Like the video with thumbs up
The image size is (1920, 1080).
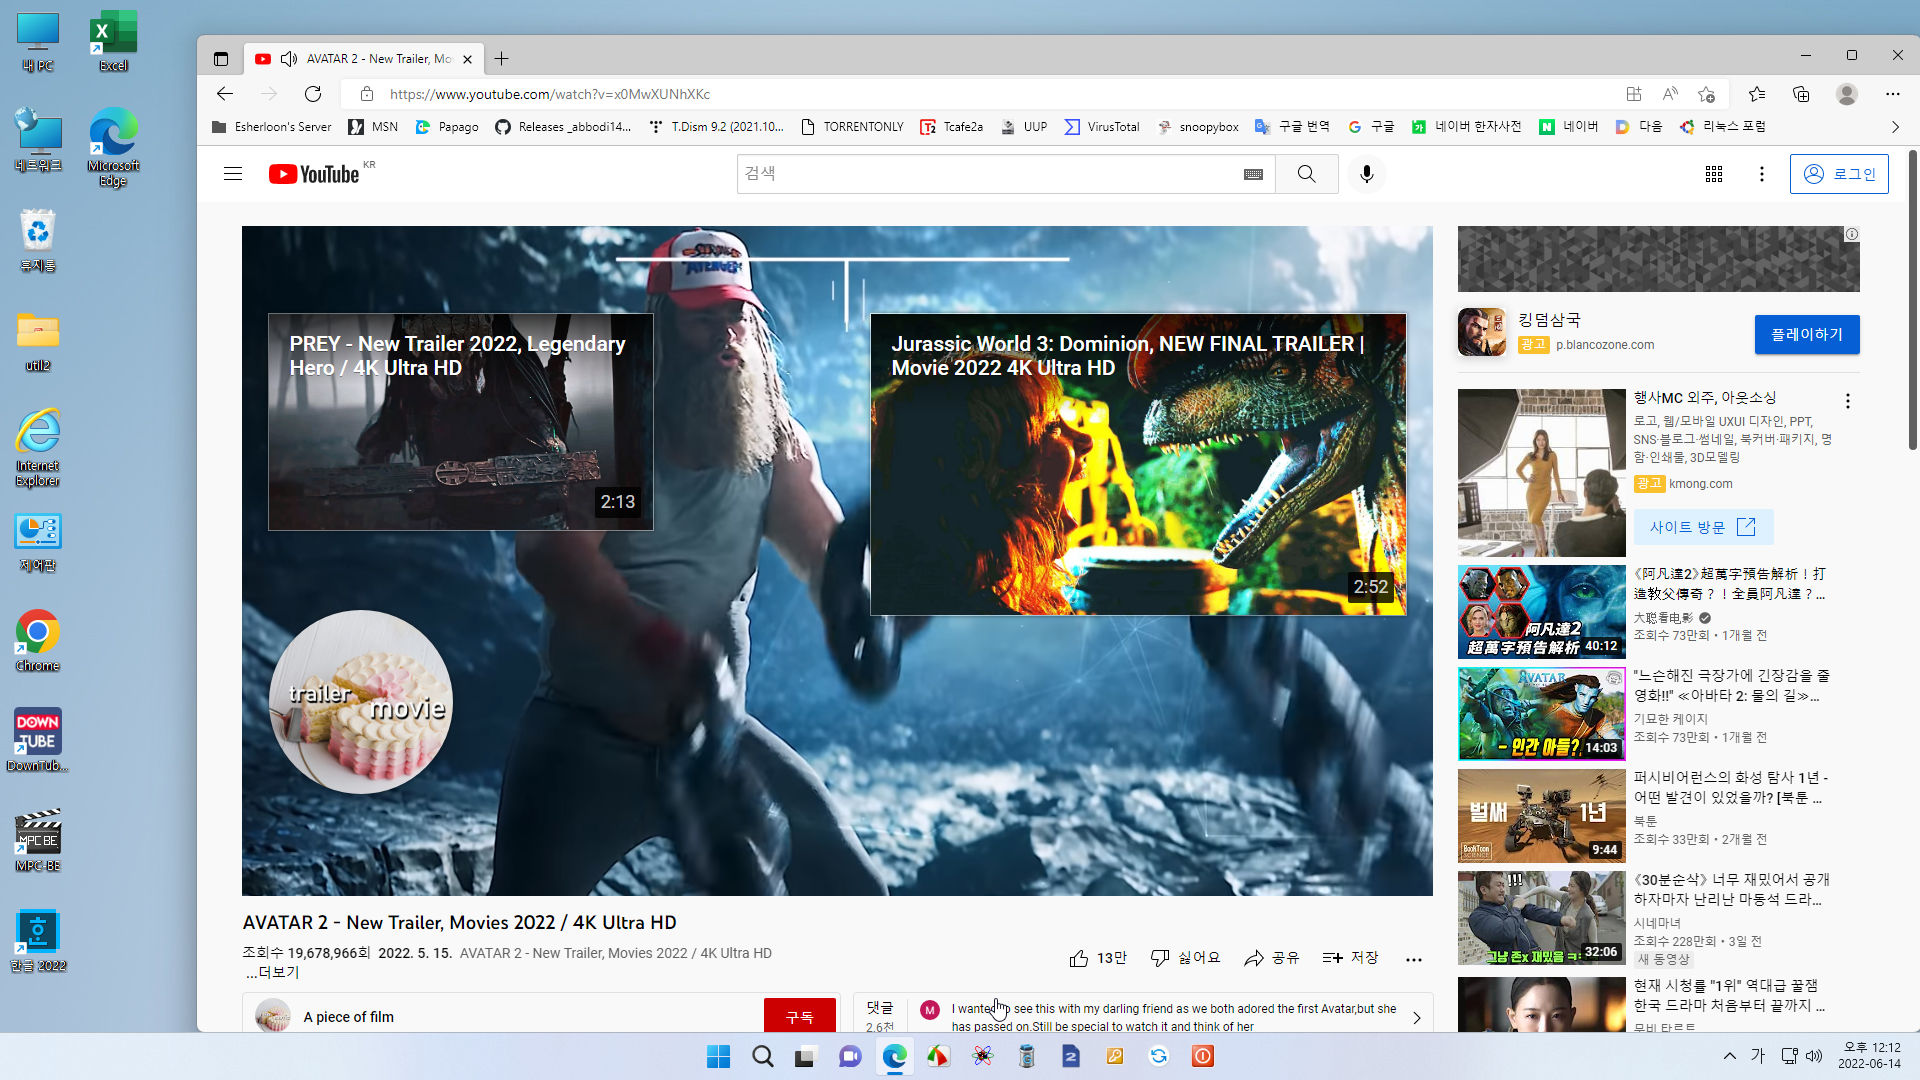tap(1098, 958)
